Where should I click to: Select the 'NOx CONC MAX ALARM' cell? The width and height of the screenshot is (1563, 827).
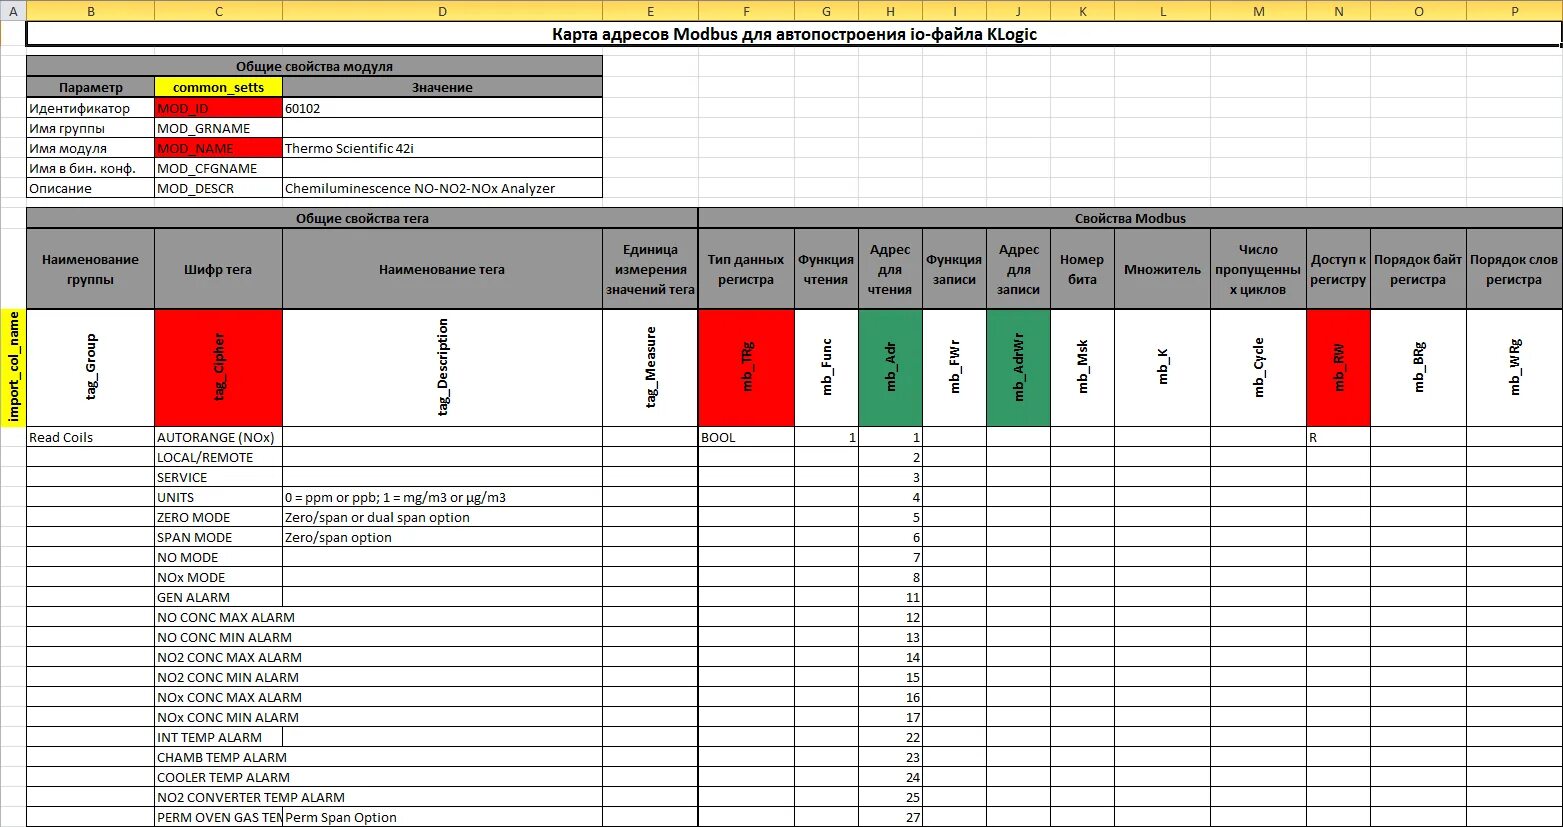point(219,698)
